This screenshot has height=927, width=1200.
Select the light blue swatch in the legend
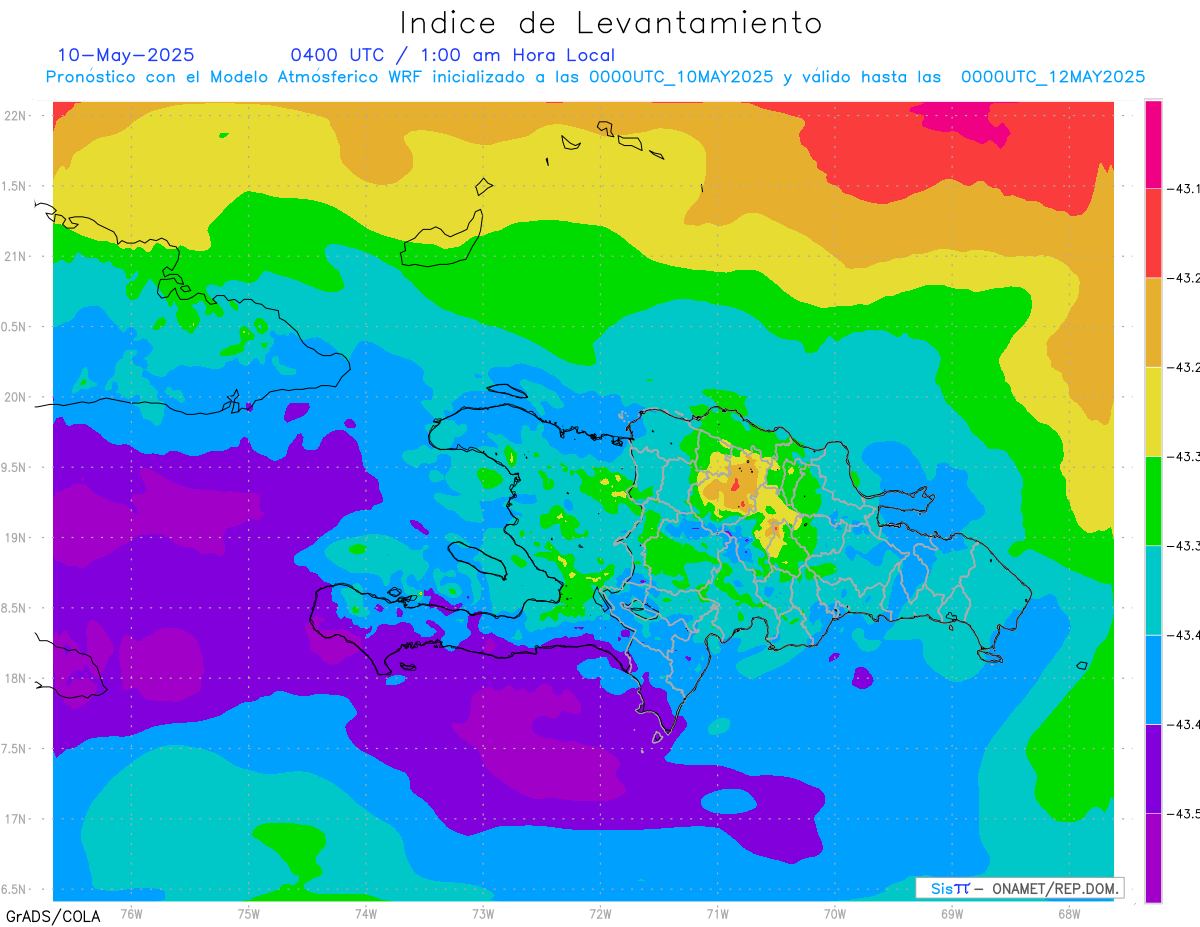click(x=1153, y=679)
